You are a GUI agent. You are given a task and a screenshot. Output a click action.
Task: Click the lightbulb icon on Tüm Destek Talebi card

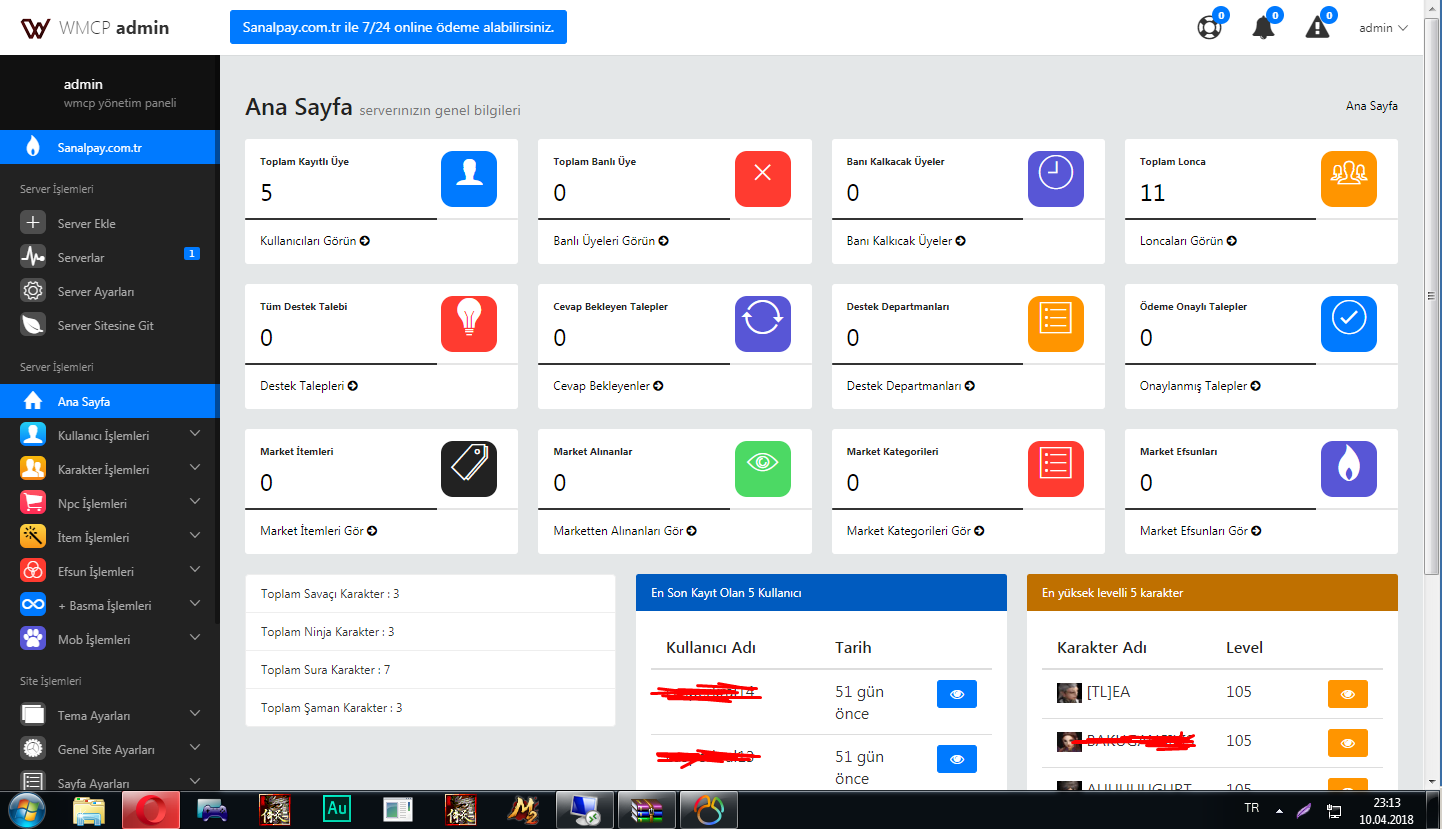coord(469,324)
